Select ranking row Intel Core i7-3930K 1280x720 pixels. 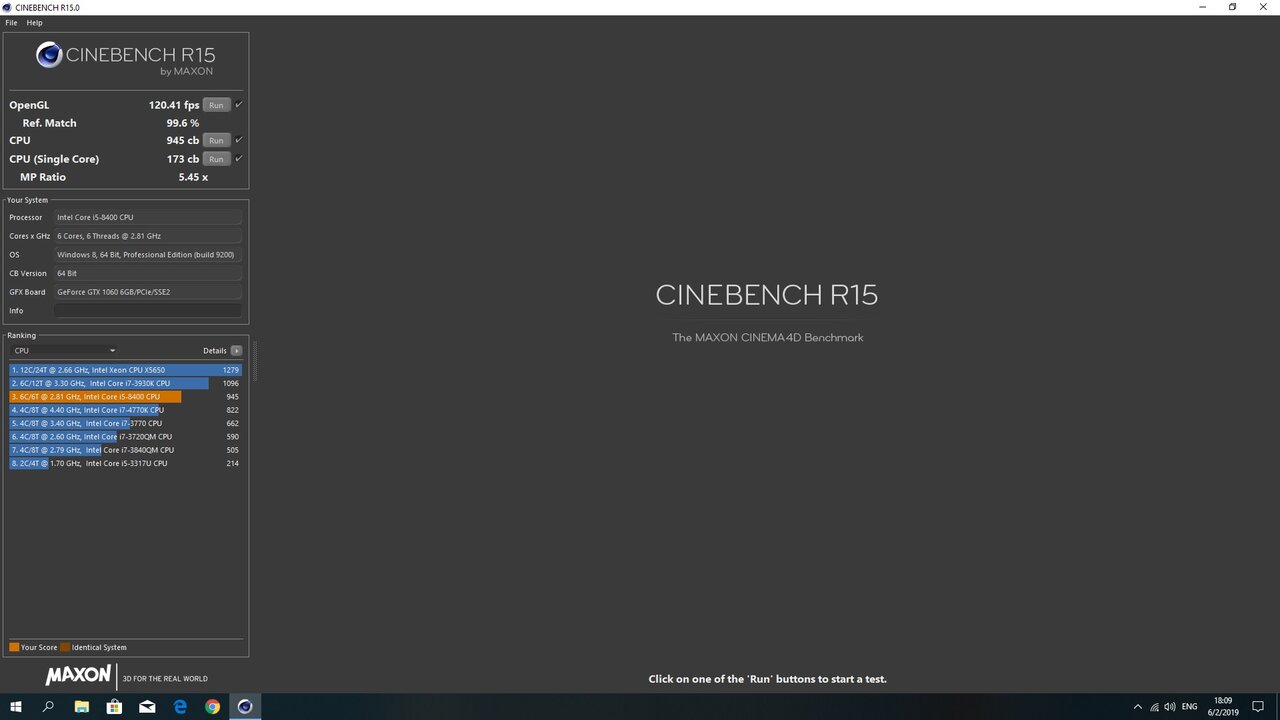click(x=125, y=383)
